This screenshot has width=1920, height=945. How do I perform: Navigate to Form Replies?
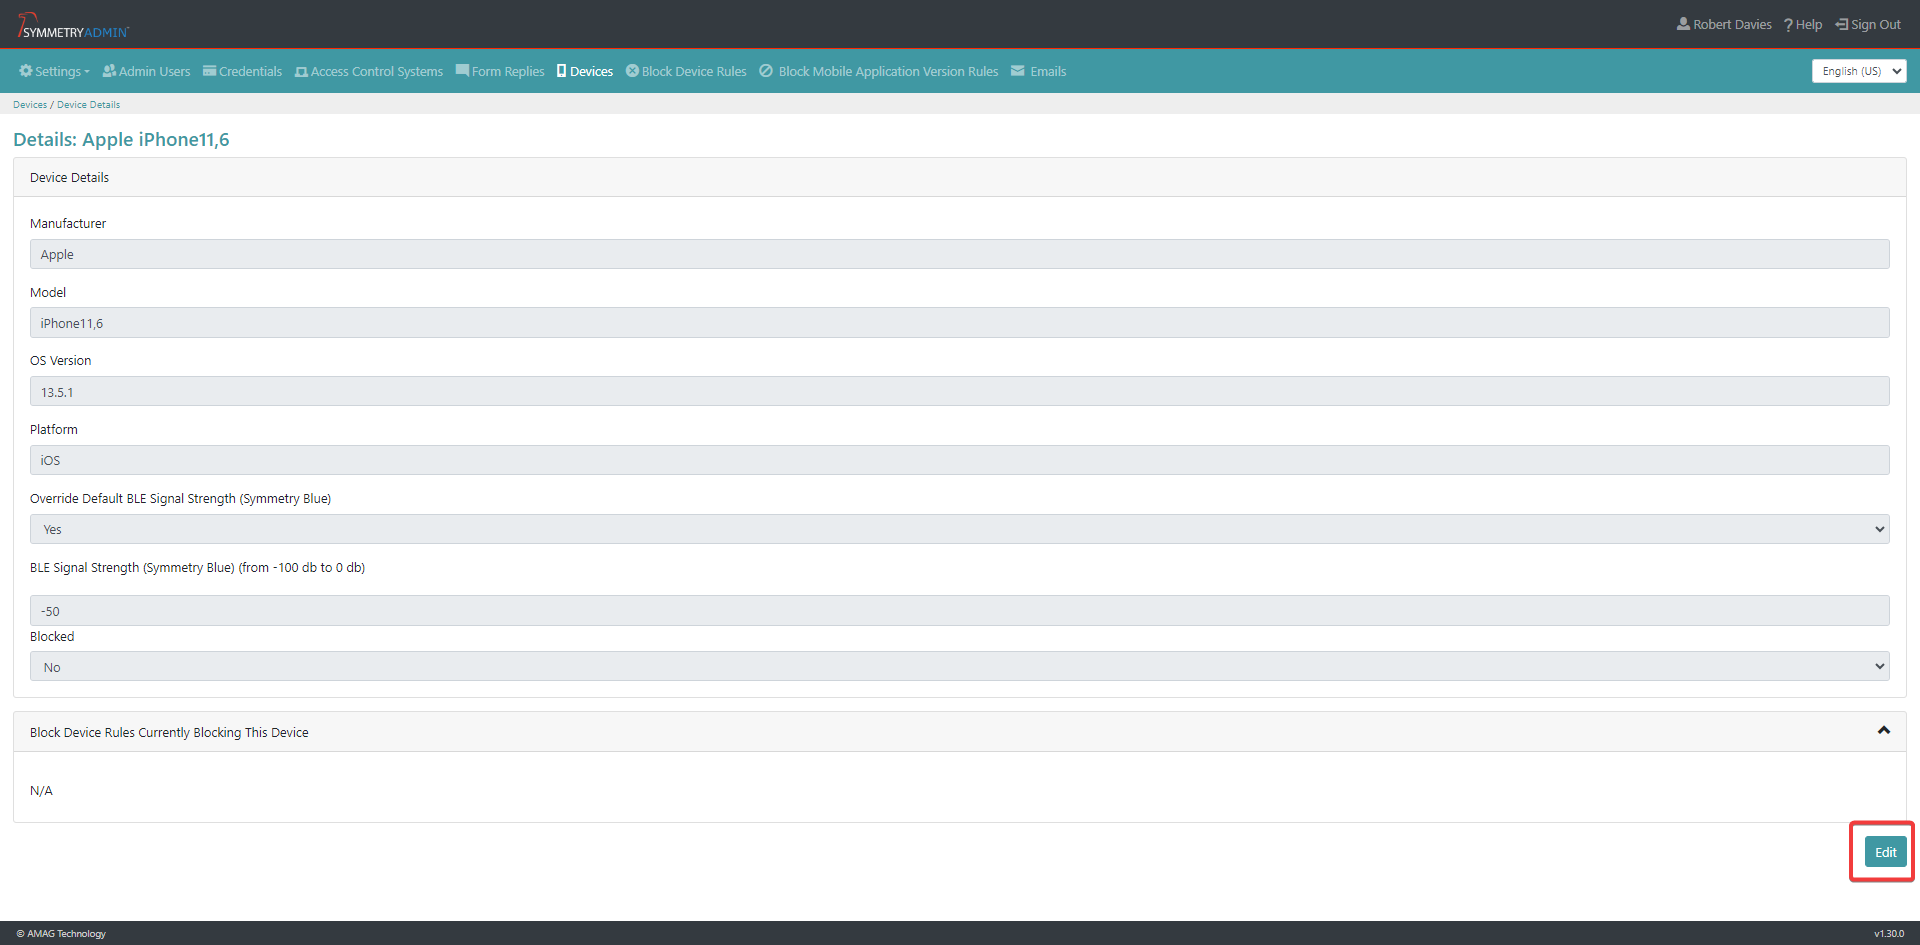[x=500, y=71]
